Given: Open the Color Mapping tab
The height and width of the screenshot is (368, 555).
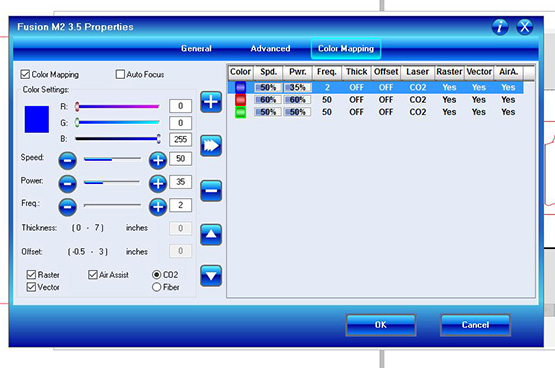Looking at the screenshot, I should (x=346, y=48).
